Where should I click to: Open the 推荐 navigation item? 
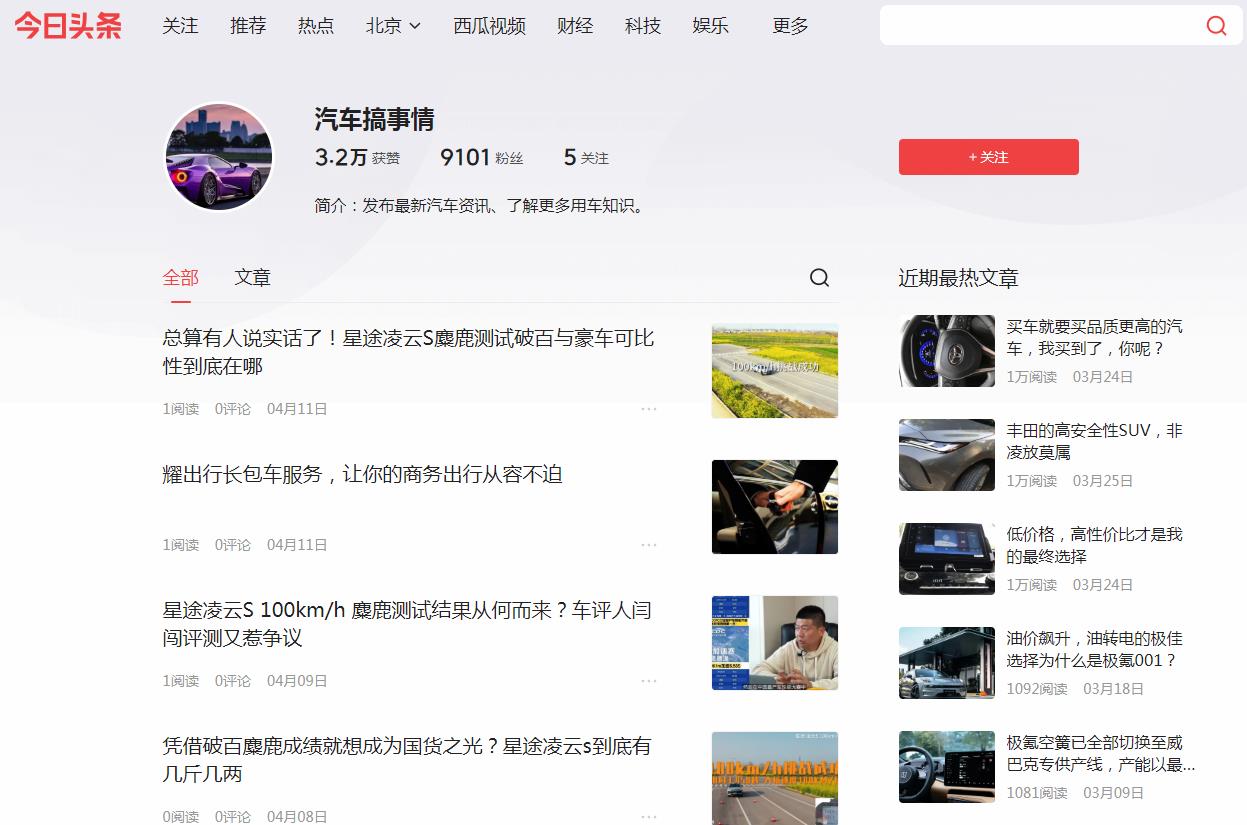click(248, 26)
